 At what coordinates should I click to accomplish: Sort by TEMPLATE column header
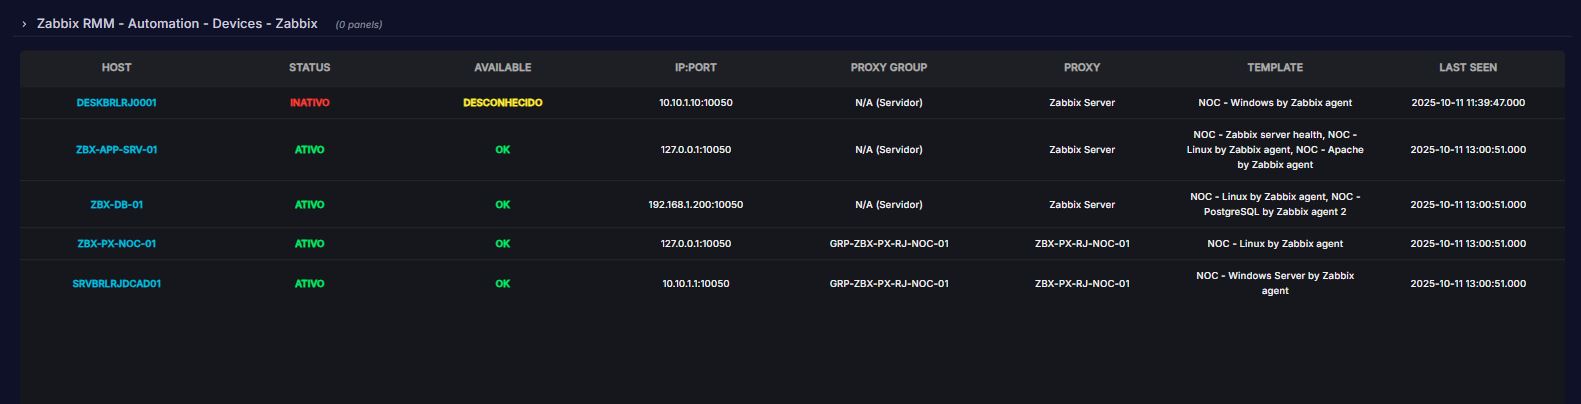(1275, 68)
